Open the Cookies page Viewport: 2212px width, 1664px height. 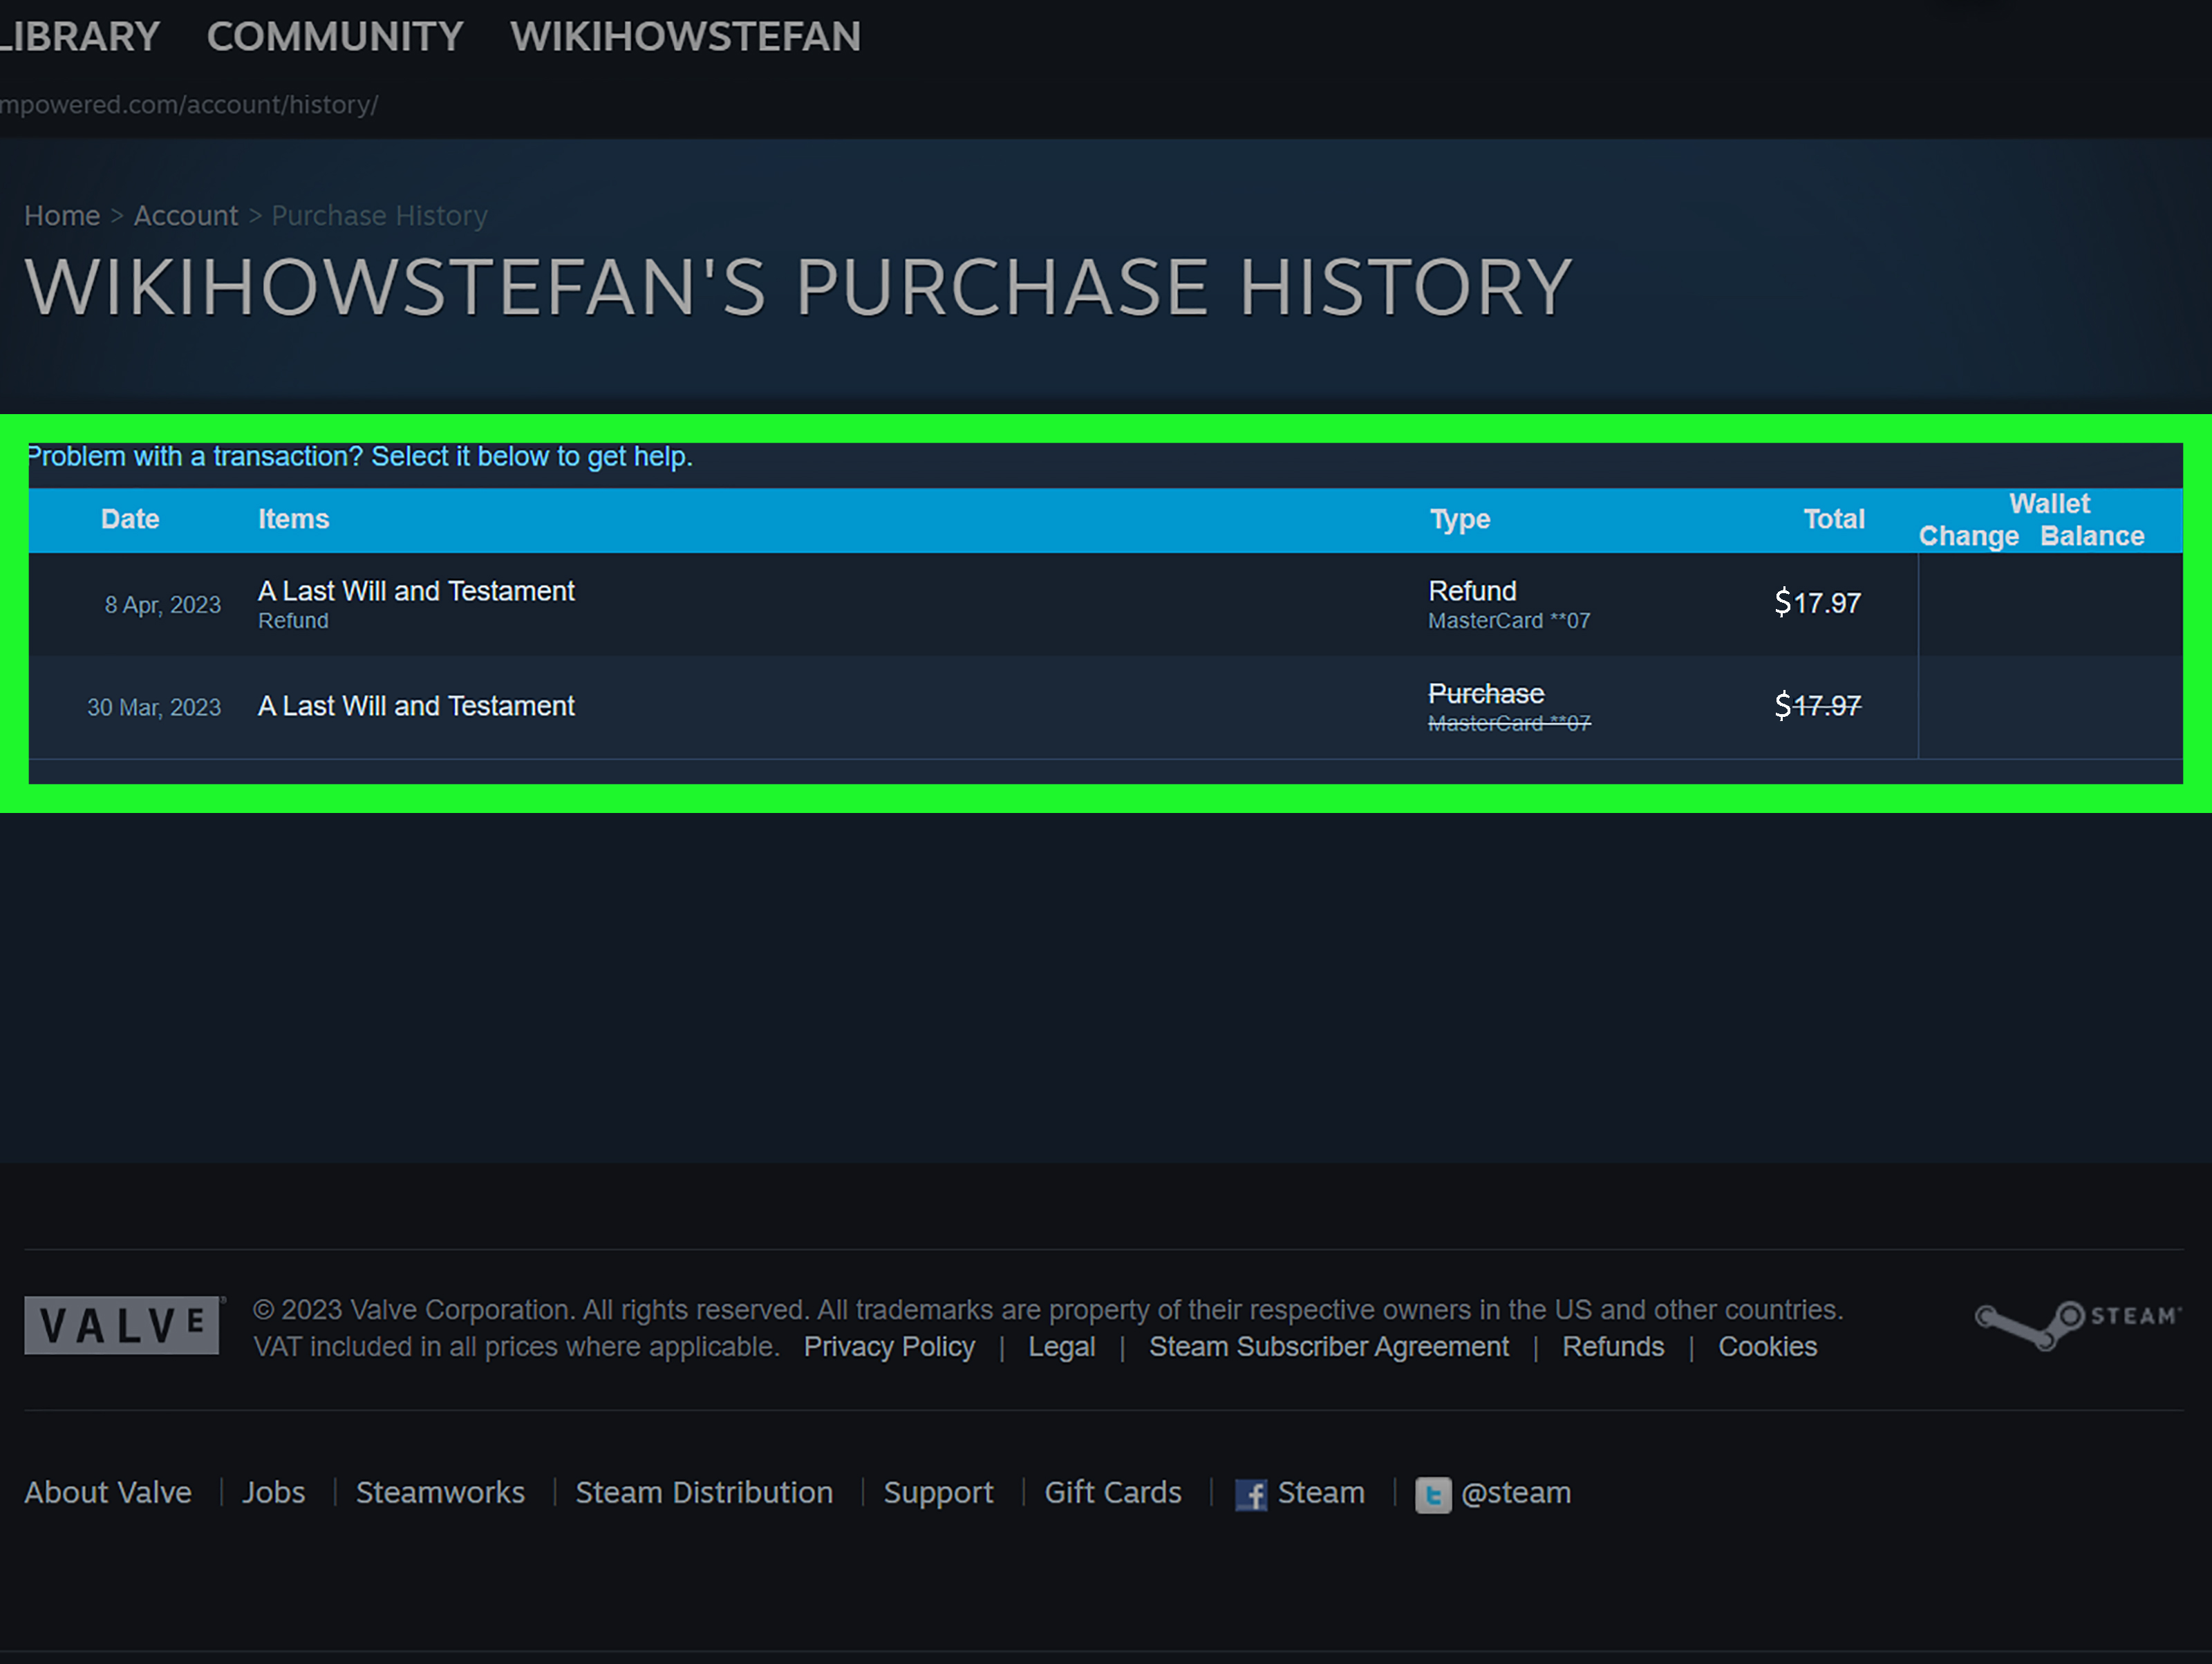(x=1766, y=1346)
